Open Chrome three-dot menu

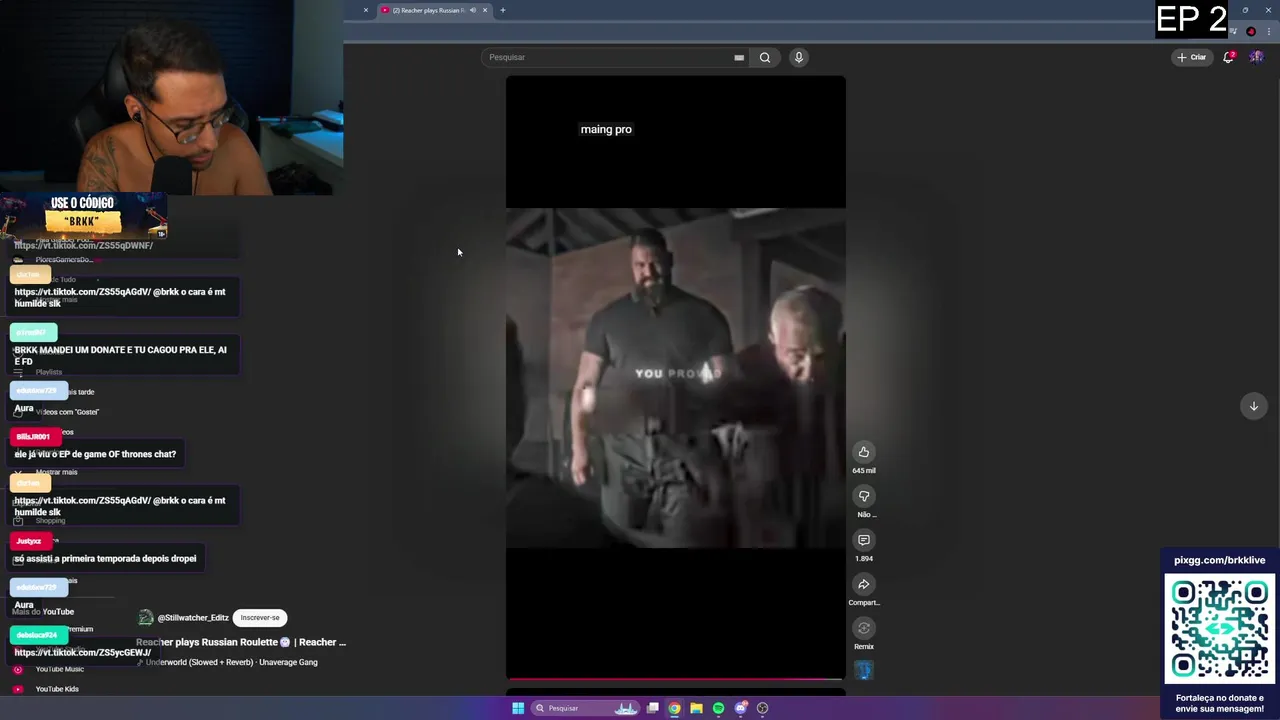coord(1269,31)
